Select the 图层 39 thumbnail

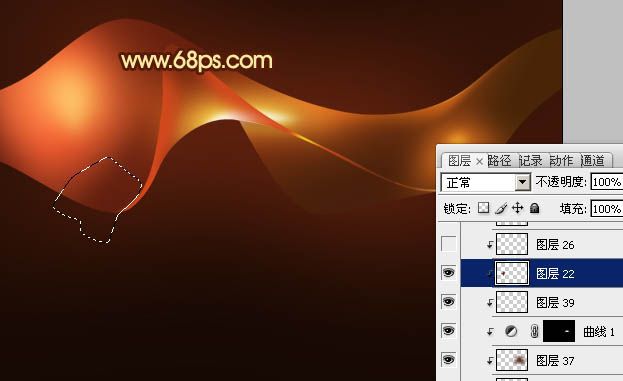pos(512,302)
